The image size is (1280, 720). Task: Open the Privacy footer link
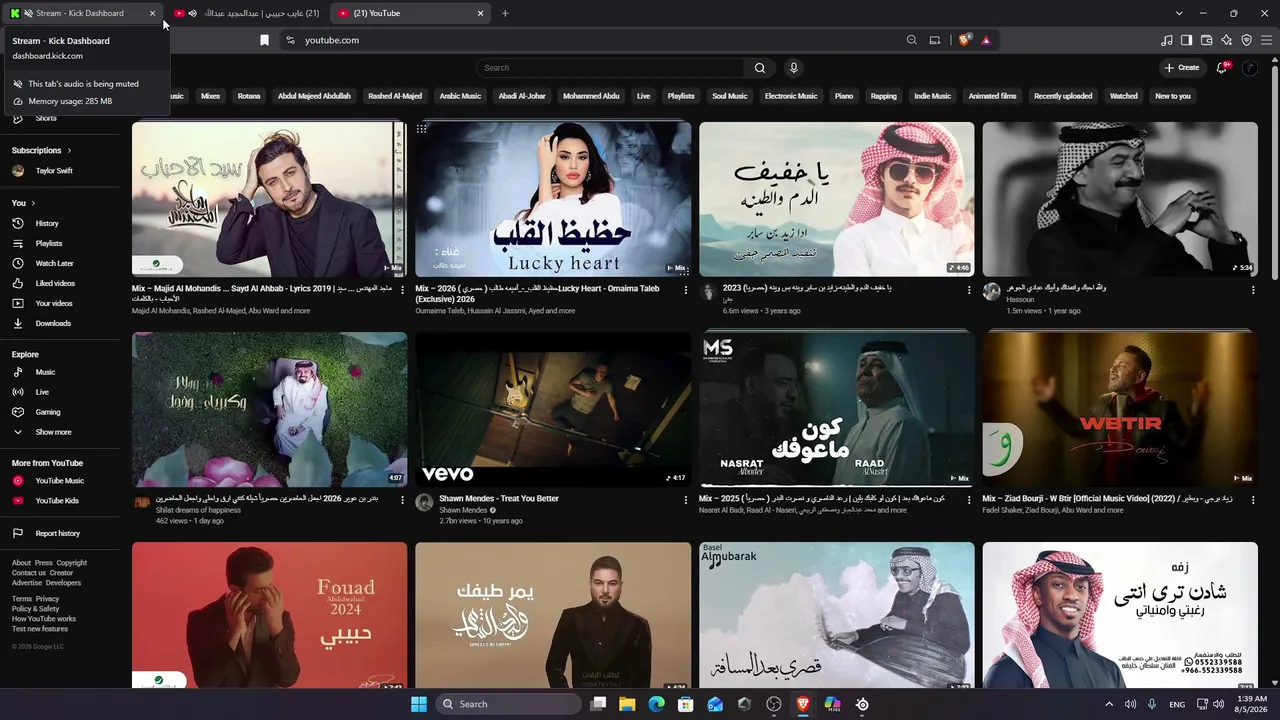pos(47,599)
